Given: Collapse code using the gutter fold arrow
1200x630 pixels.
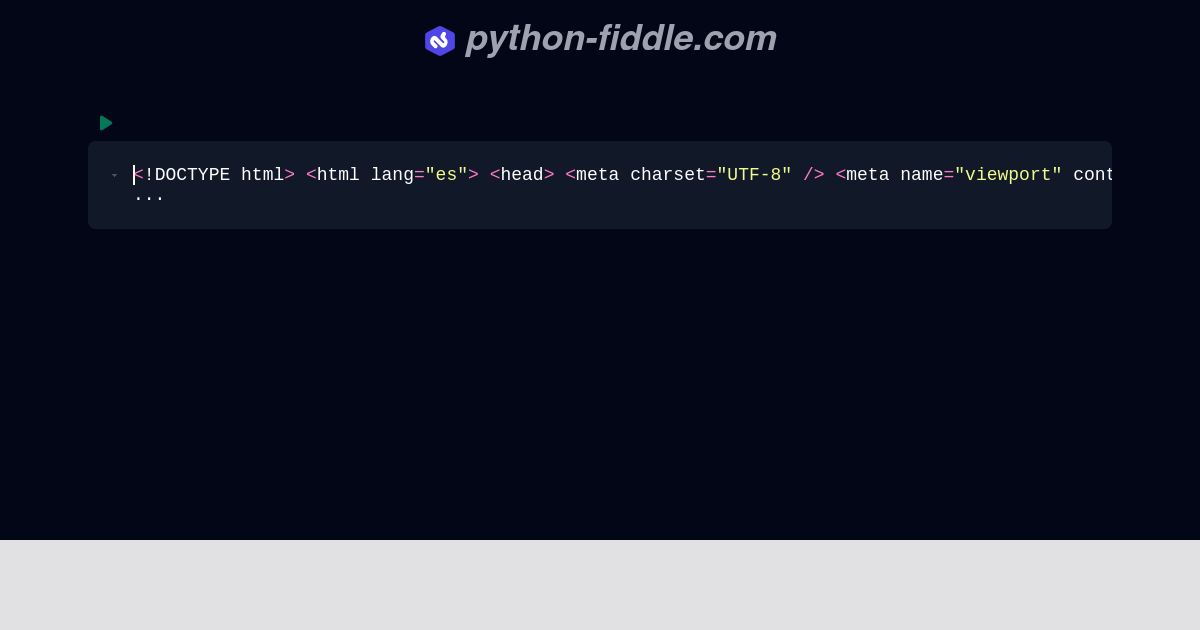Looking at the screenshot, I should click(x=114, y=175).
